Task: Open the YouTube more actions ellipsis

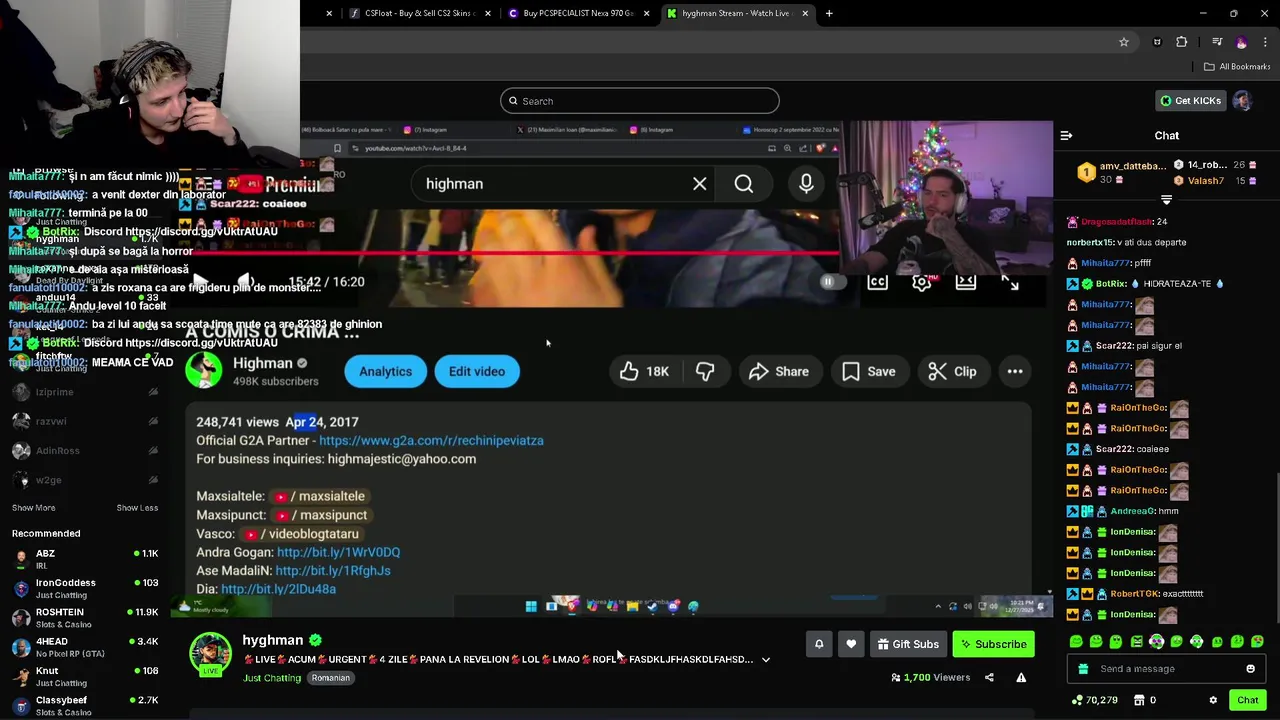Action: point(1015,371)
